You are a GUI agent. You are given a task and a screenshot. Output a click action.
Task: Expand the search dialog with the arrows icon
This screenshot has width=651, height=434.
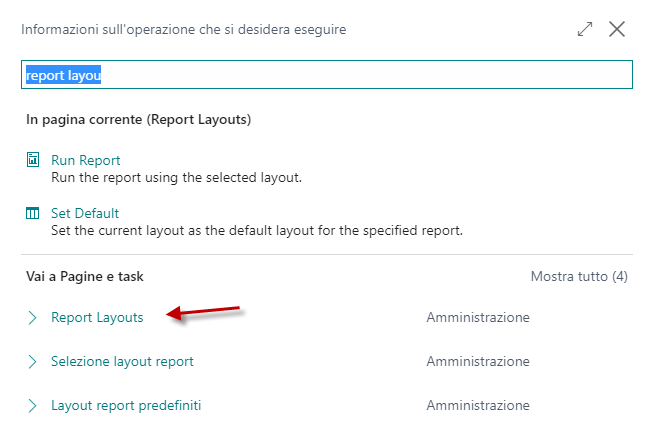coord(585,29)
